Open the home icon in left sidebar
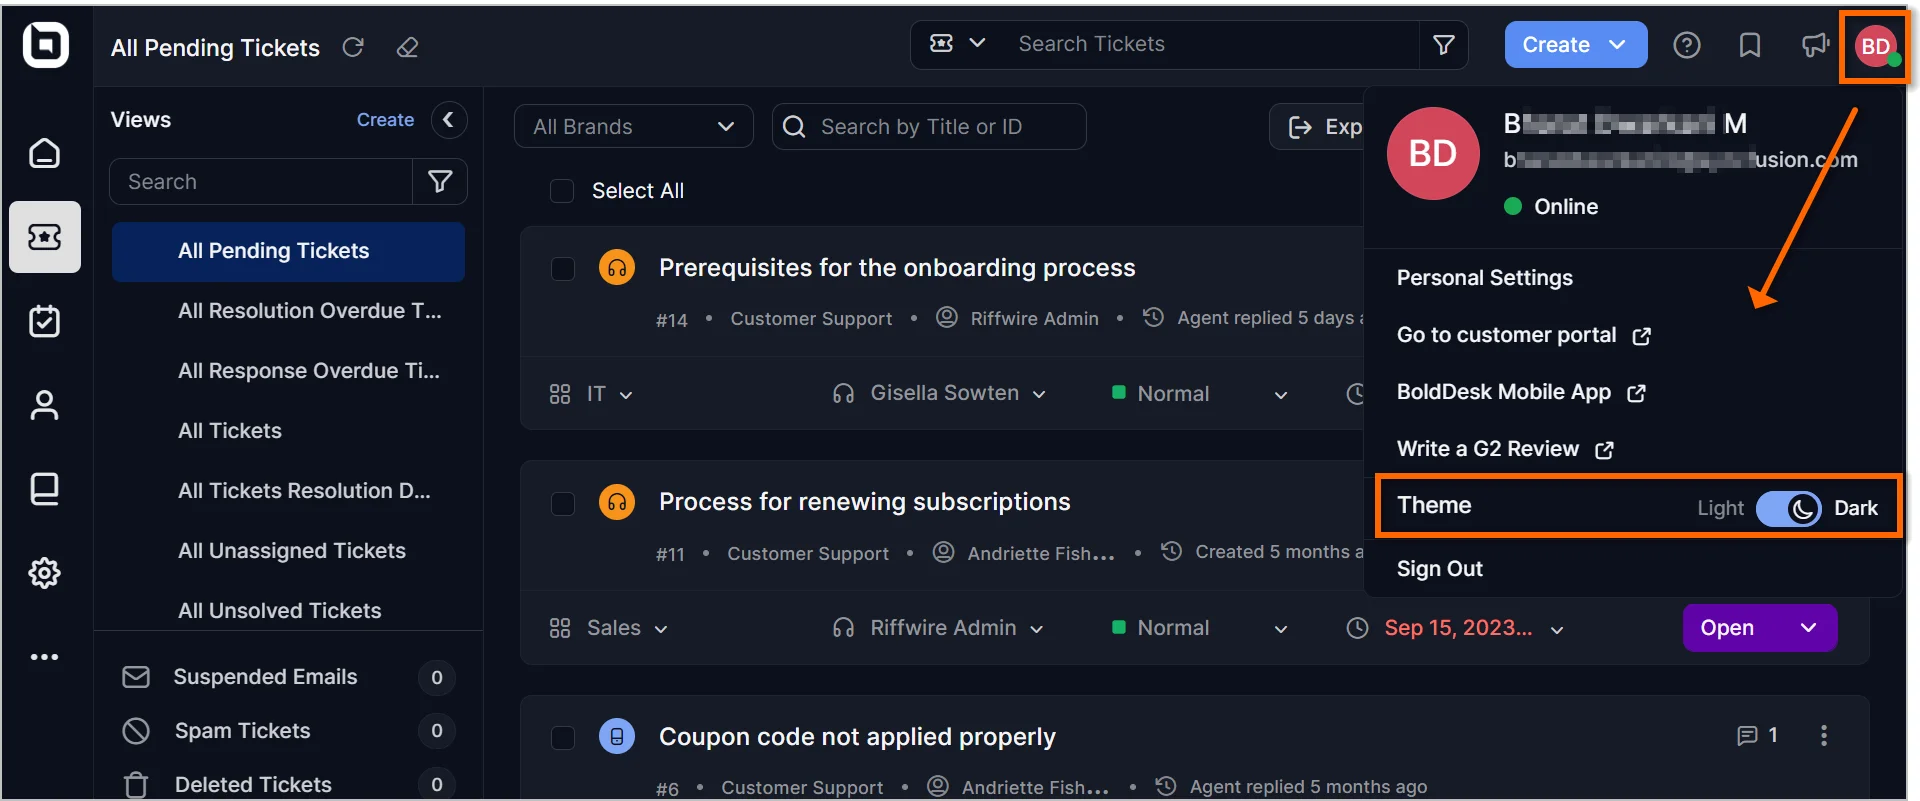Image resolution: width=1920 pixels, height=801 pixels. pyautogui.click(x=44, y=153)
